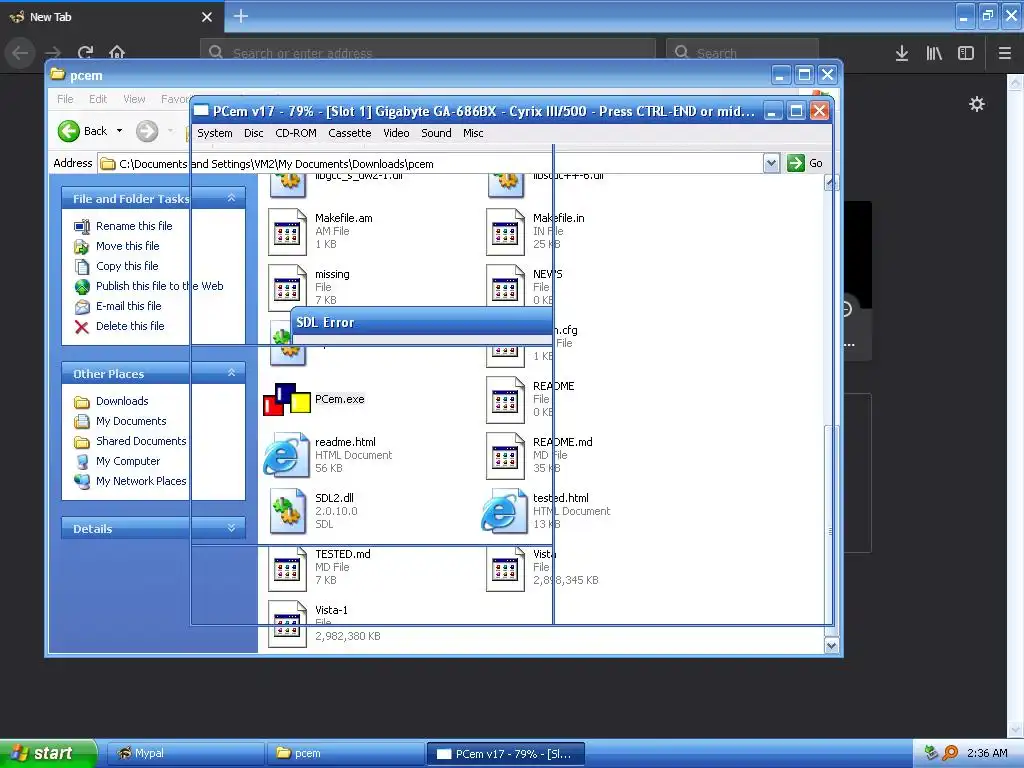
Task: Click E-mail this file
Action: click(129, 306)
